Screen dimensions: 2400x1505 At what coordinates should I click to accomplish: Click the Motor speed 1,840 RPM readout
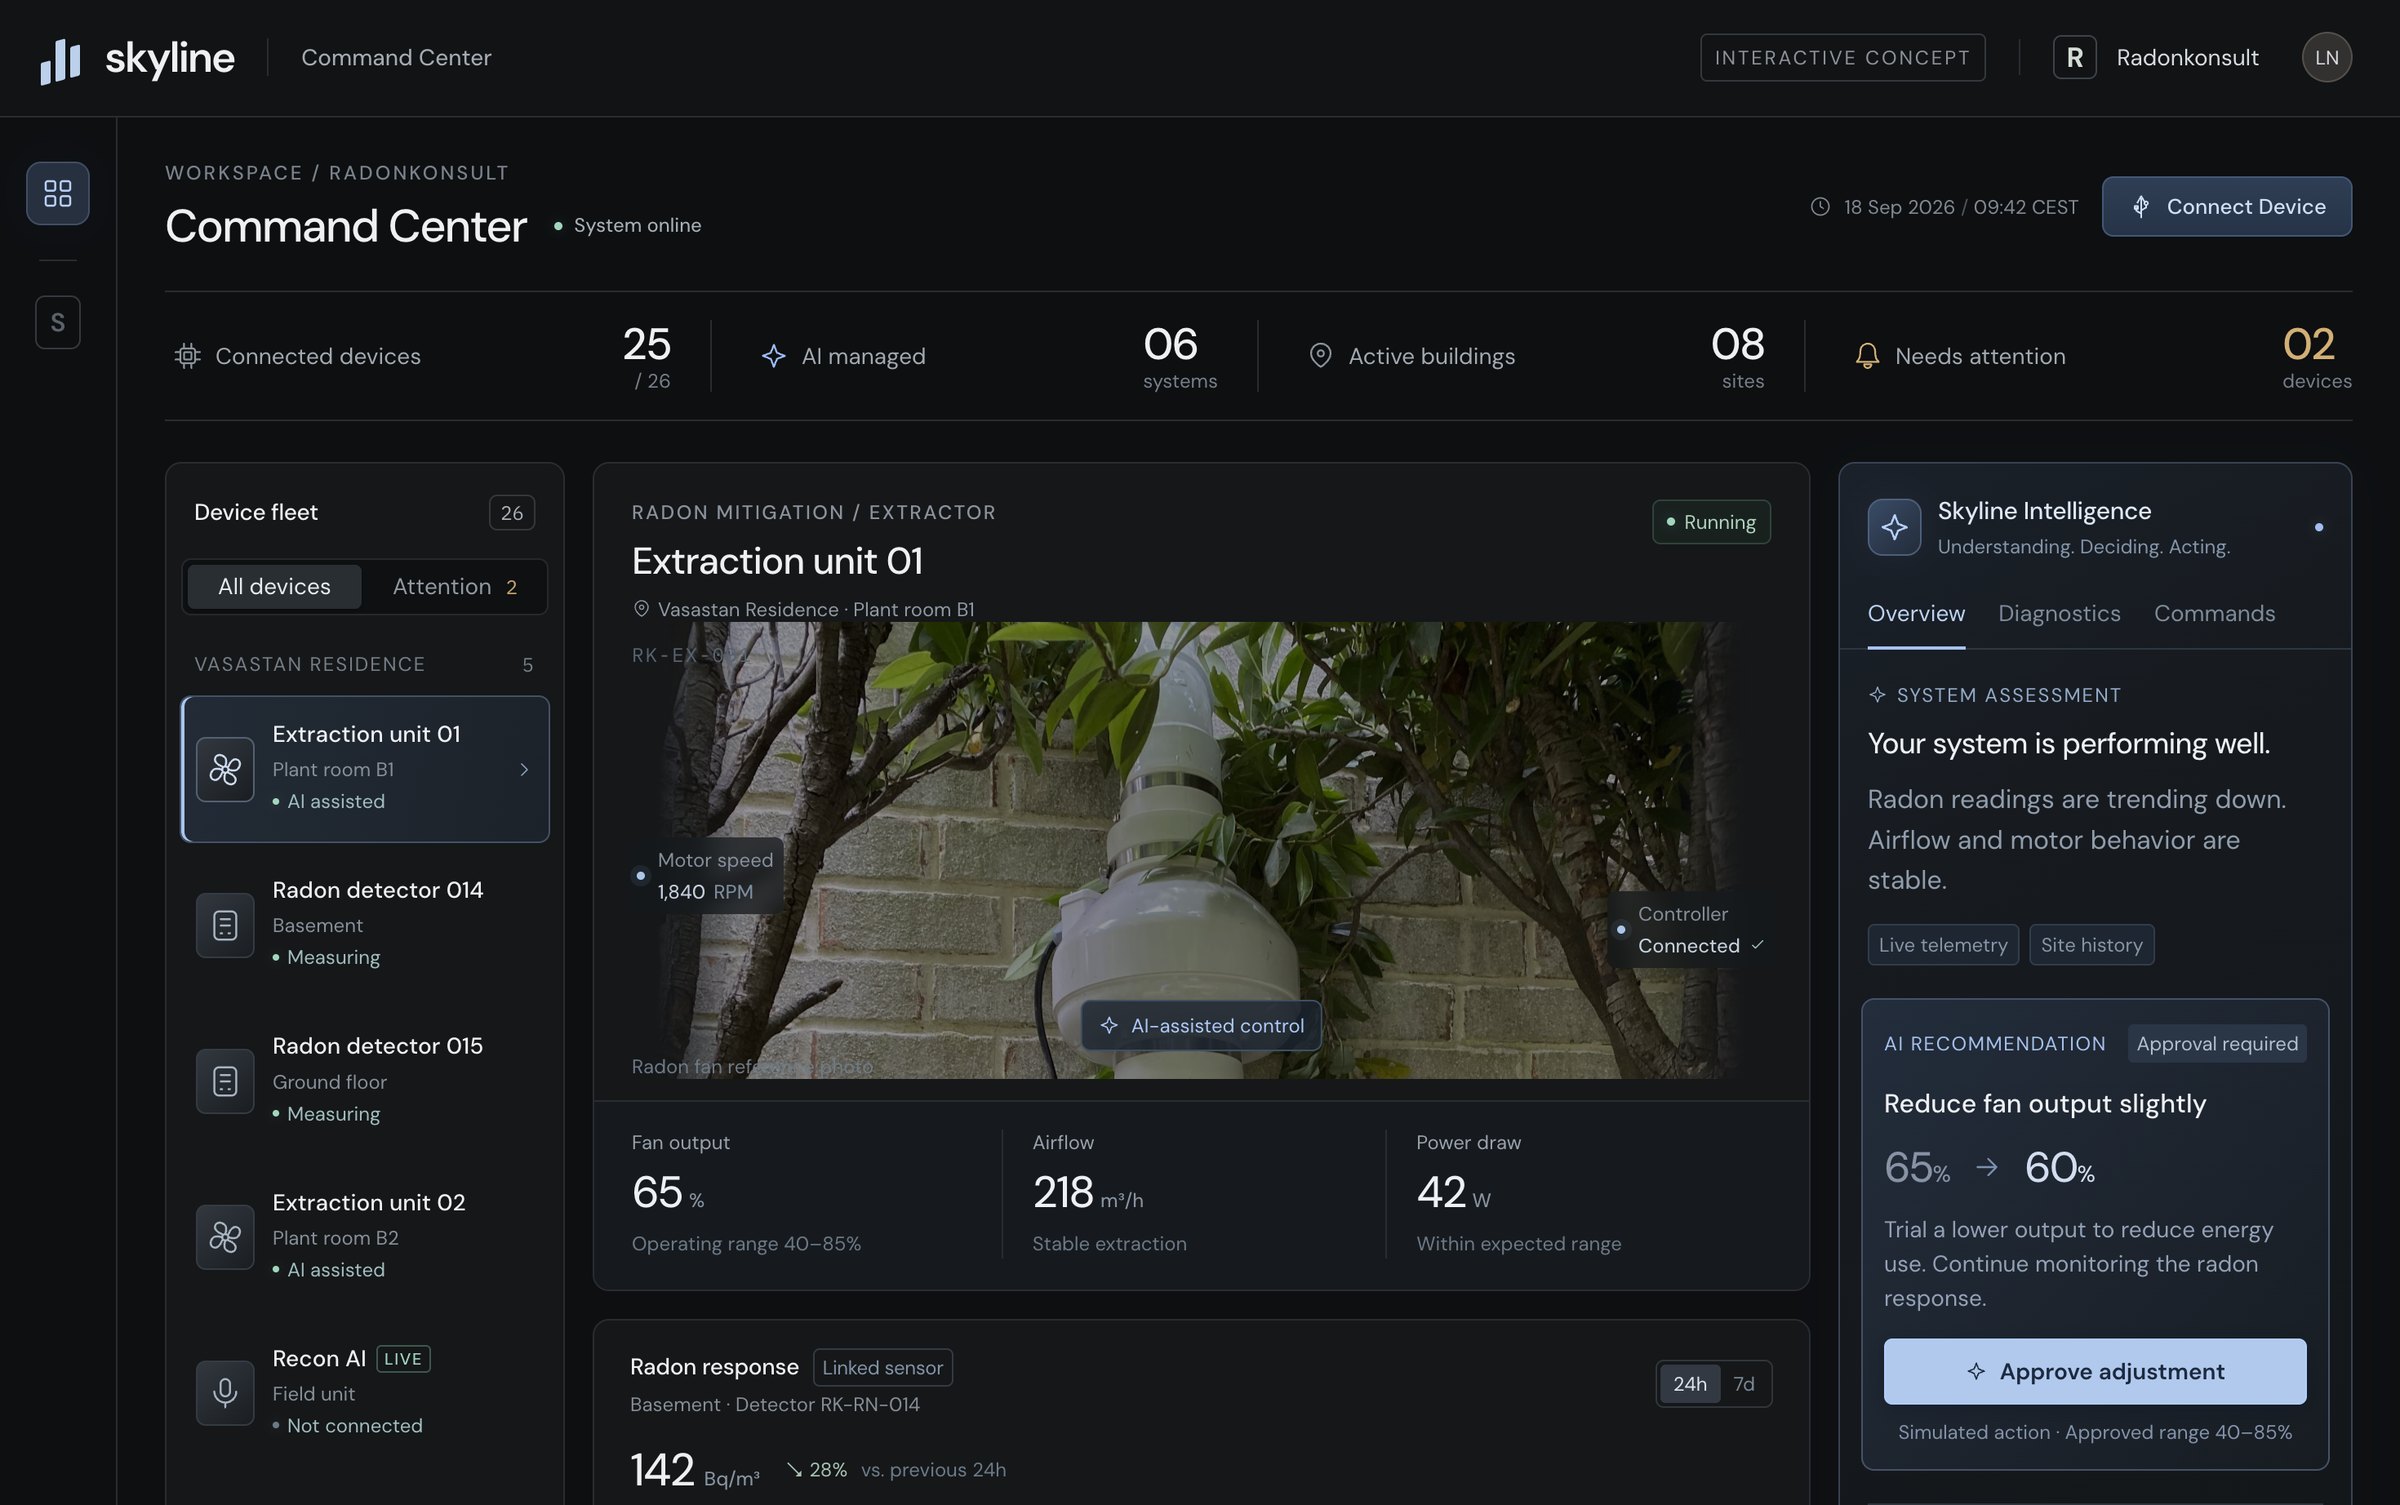(x=708, y=876)
